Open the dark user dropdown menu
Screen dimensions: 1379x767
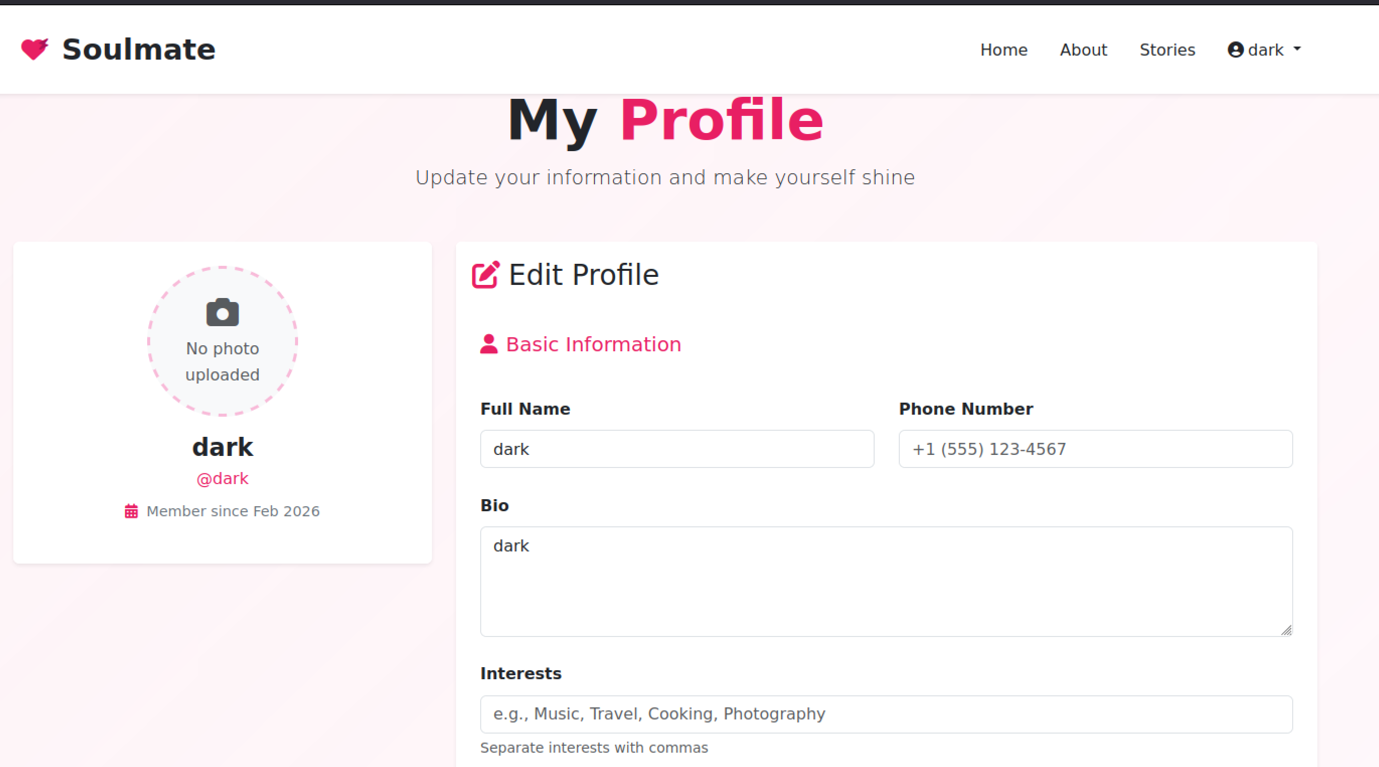tap(1265, 50)
